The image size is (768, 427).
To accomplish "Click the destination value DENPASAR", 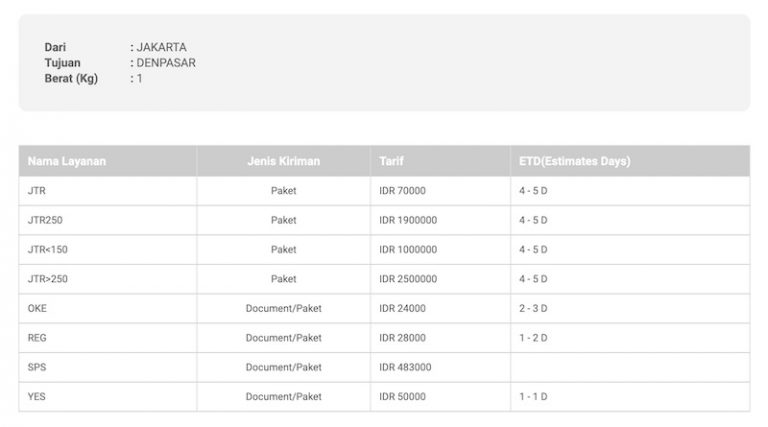I will pyautogui.click(x=166, y=62).
